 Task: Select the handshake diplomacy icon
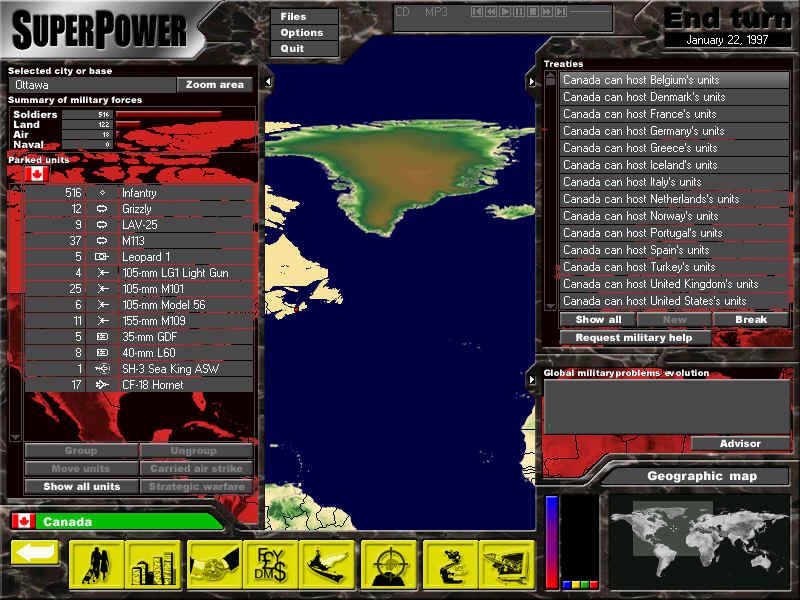(x=214, y=565)
